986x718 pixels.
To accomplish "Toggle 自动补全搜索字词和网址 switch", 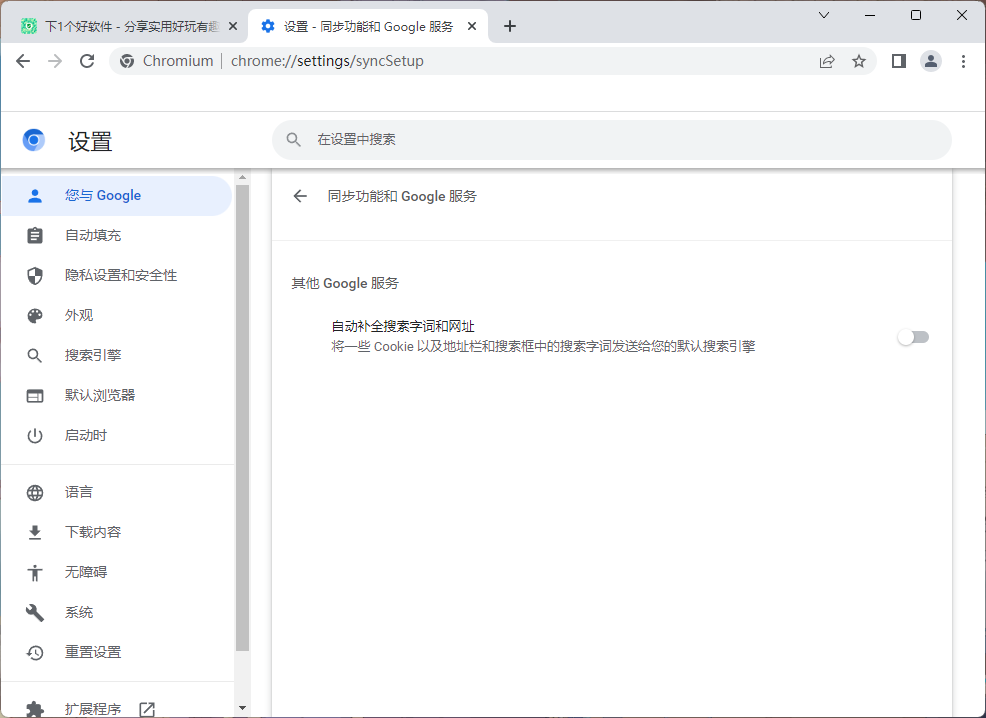I will [x=913, y=337].
